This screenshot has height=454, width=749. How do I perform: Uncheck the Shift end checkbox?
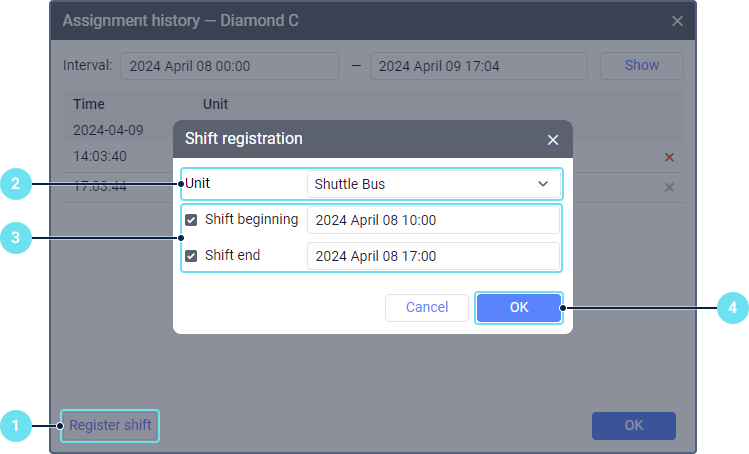191,256
